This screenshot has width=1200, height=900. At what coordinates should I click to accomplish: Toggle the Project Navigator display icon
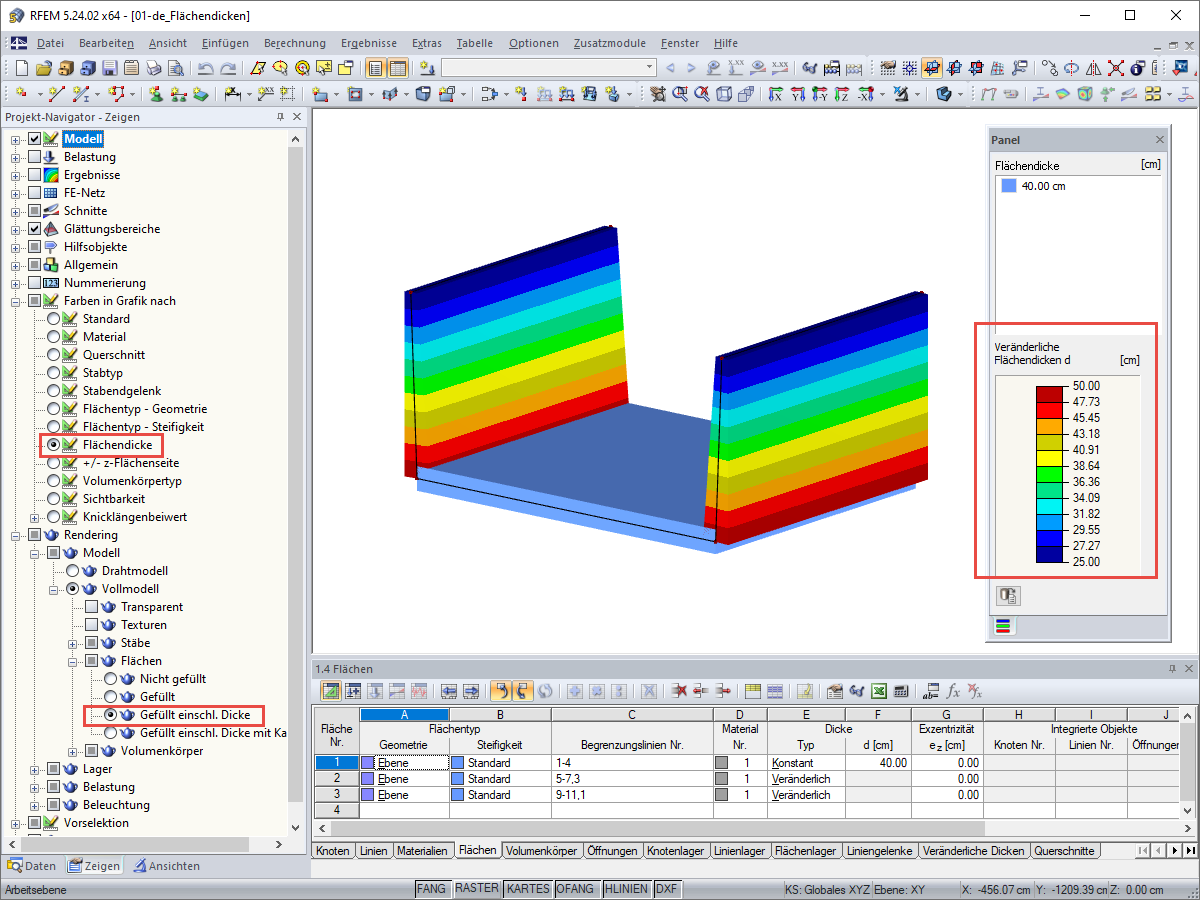[374, 68]
